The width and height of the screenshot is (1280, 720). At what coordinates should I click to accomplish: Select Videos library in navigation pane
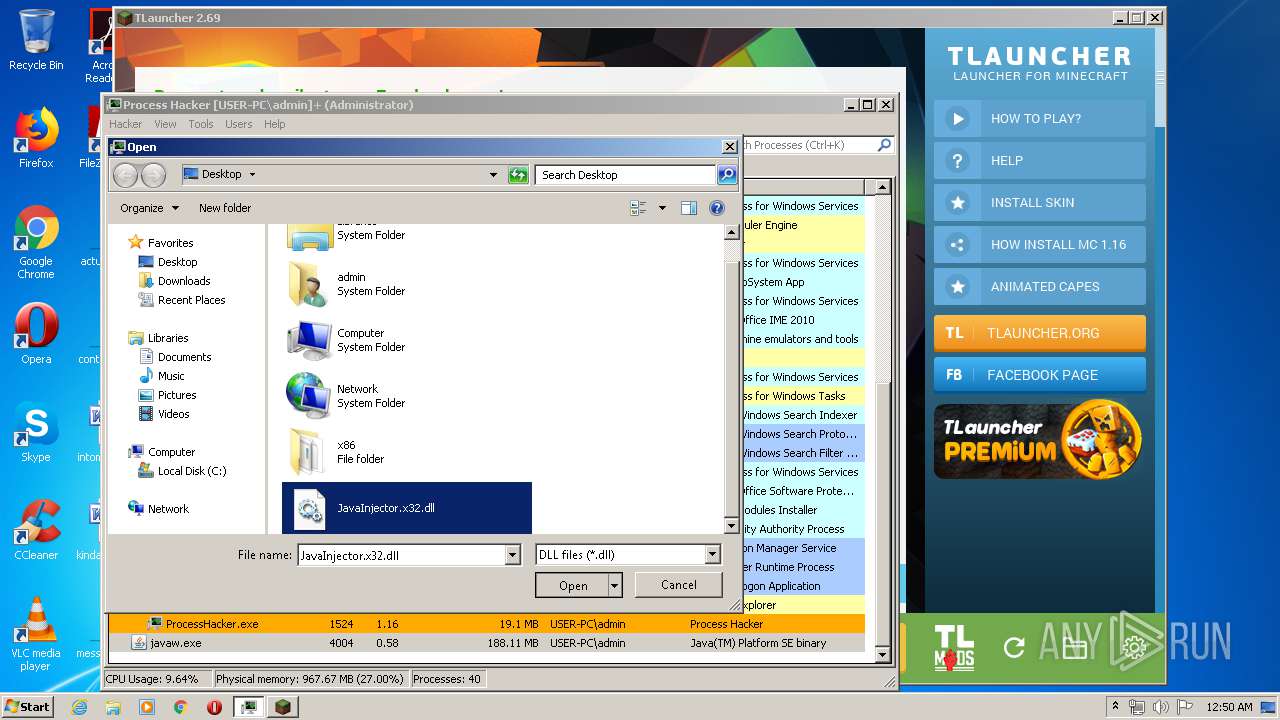164,414
